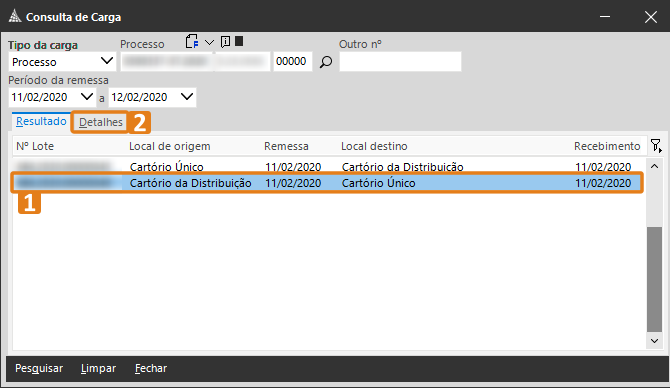The image size is (670, 388).
Task: Minimize the Consulta de Carga window
Action: [x=605, y=17]
